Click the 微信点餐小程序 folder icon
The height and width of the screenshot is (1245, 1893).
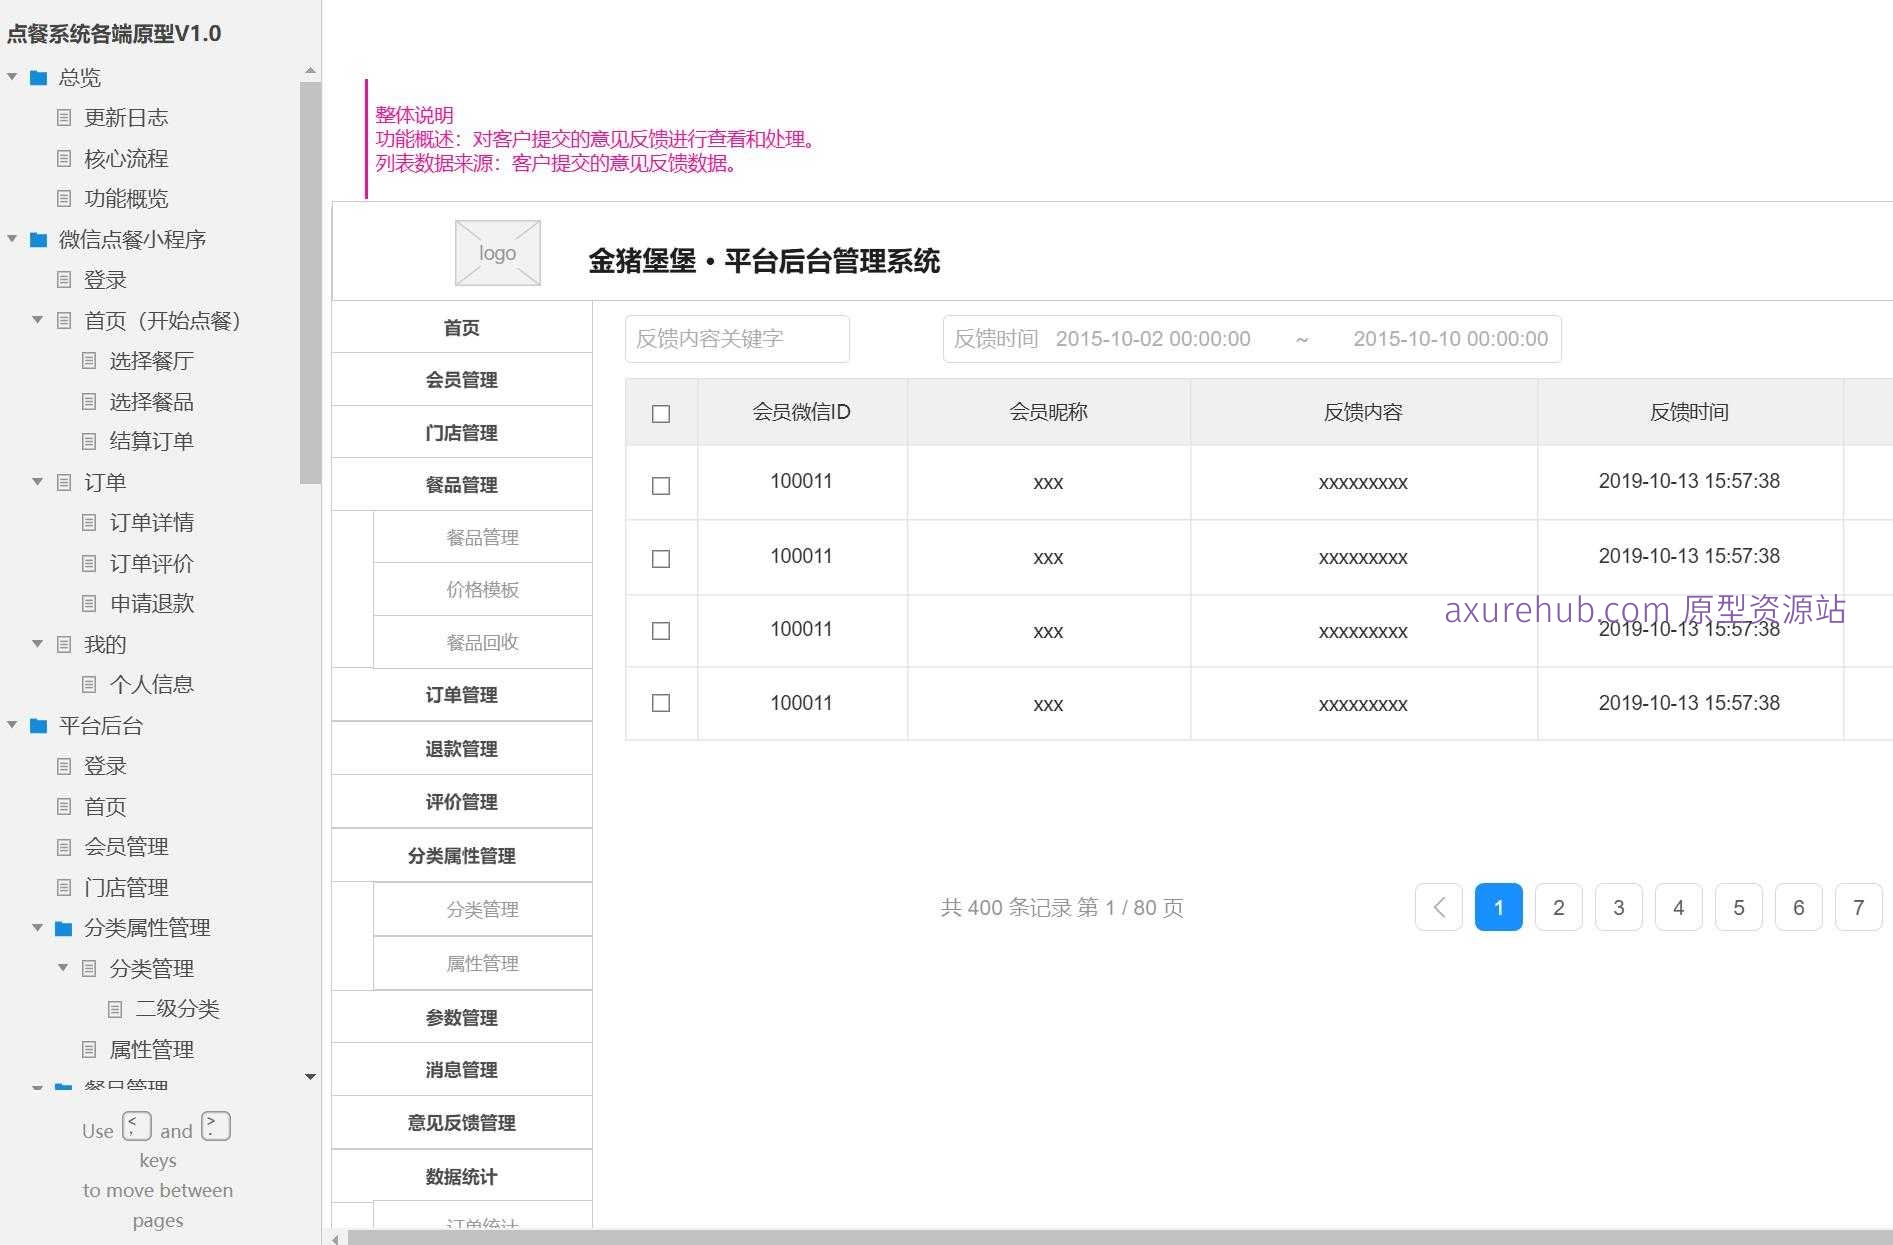[x=39, y=239]
